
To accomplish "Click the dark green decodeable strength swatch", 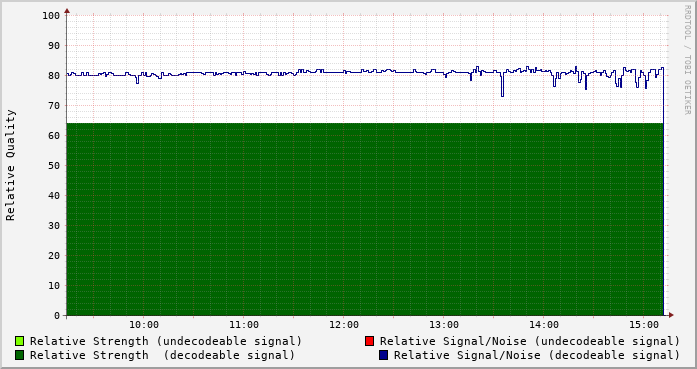I will click(20, 355).
